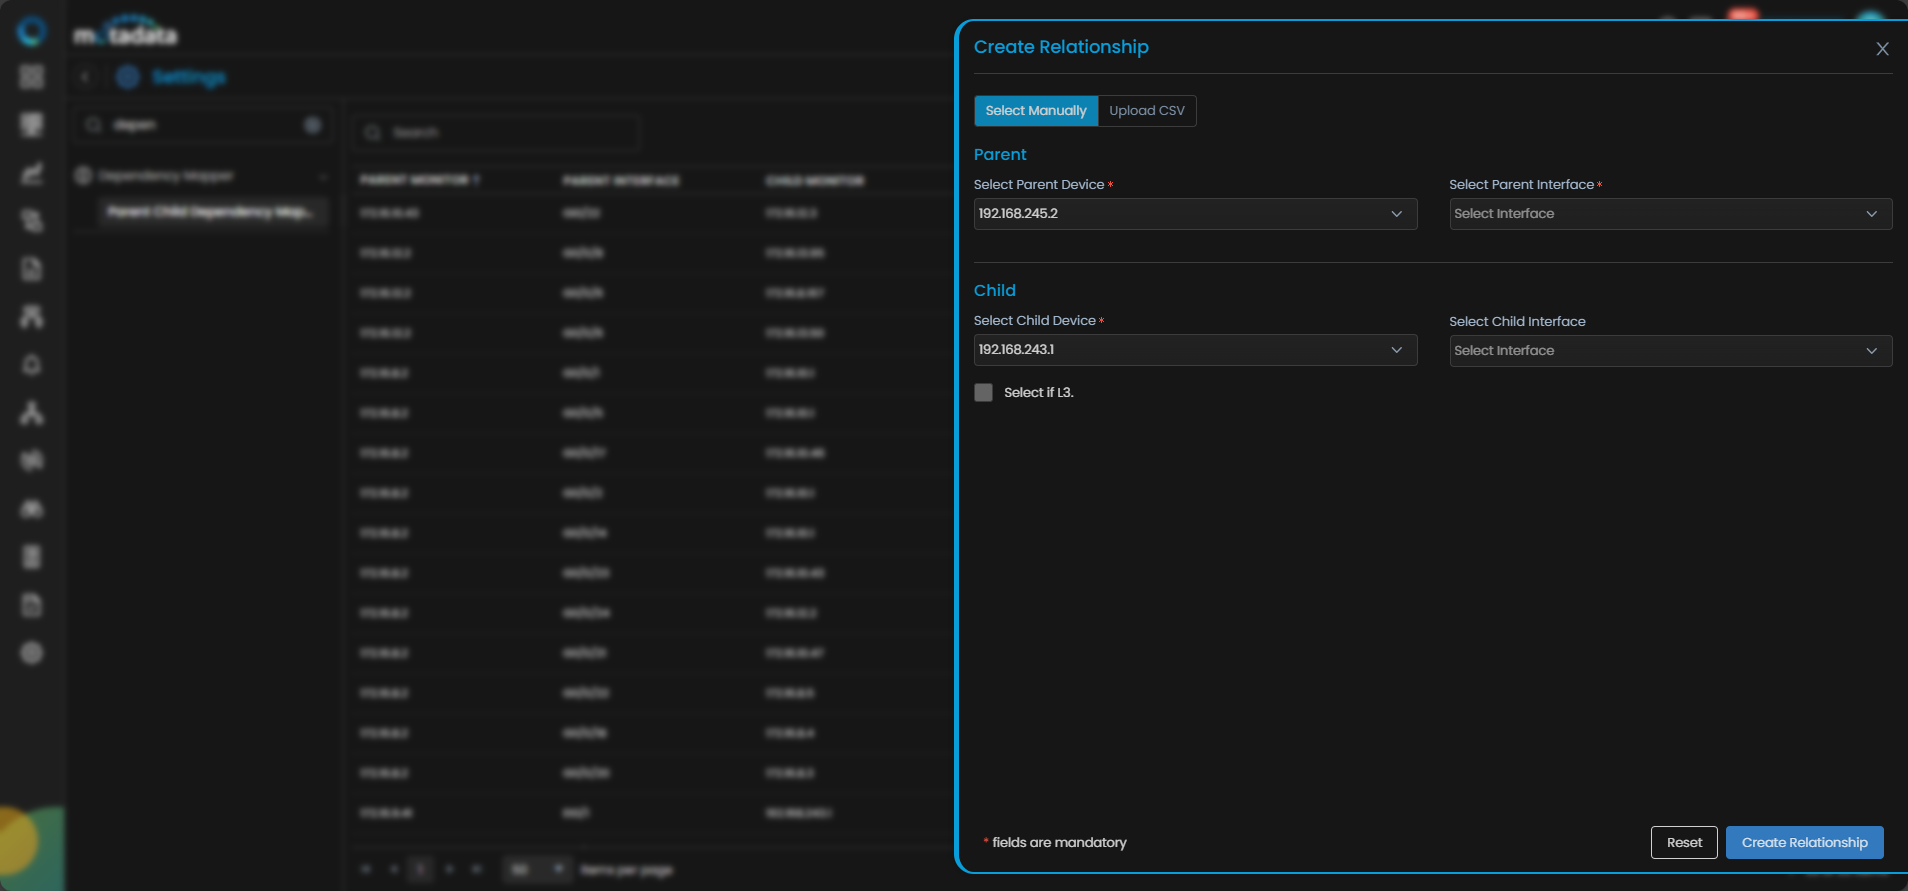
Task: Enable the Select if L3 checkbox
Action: [984, 393]
